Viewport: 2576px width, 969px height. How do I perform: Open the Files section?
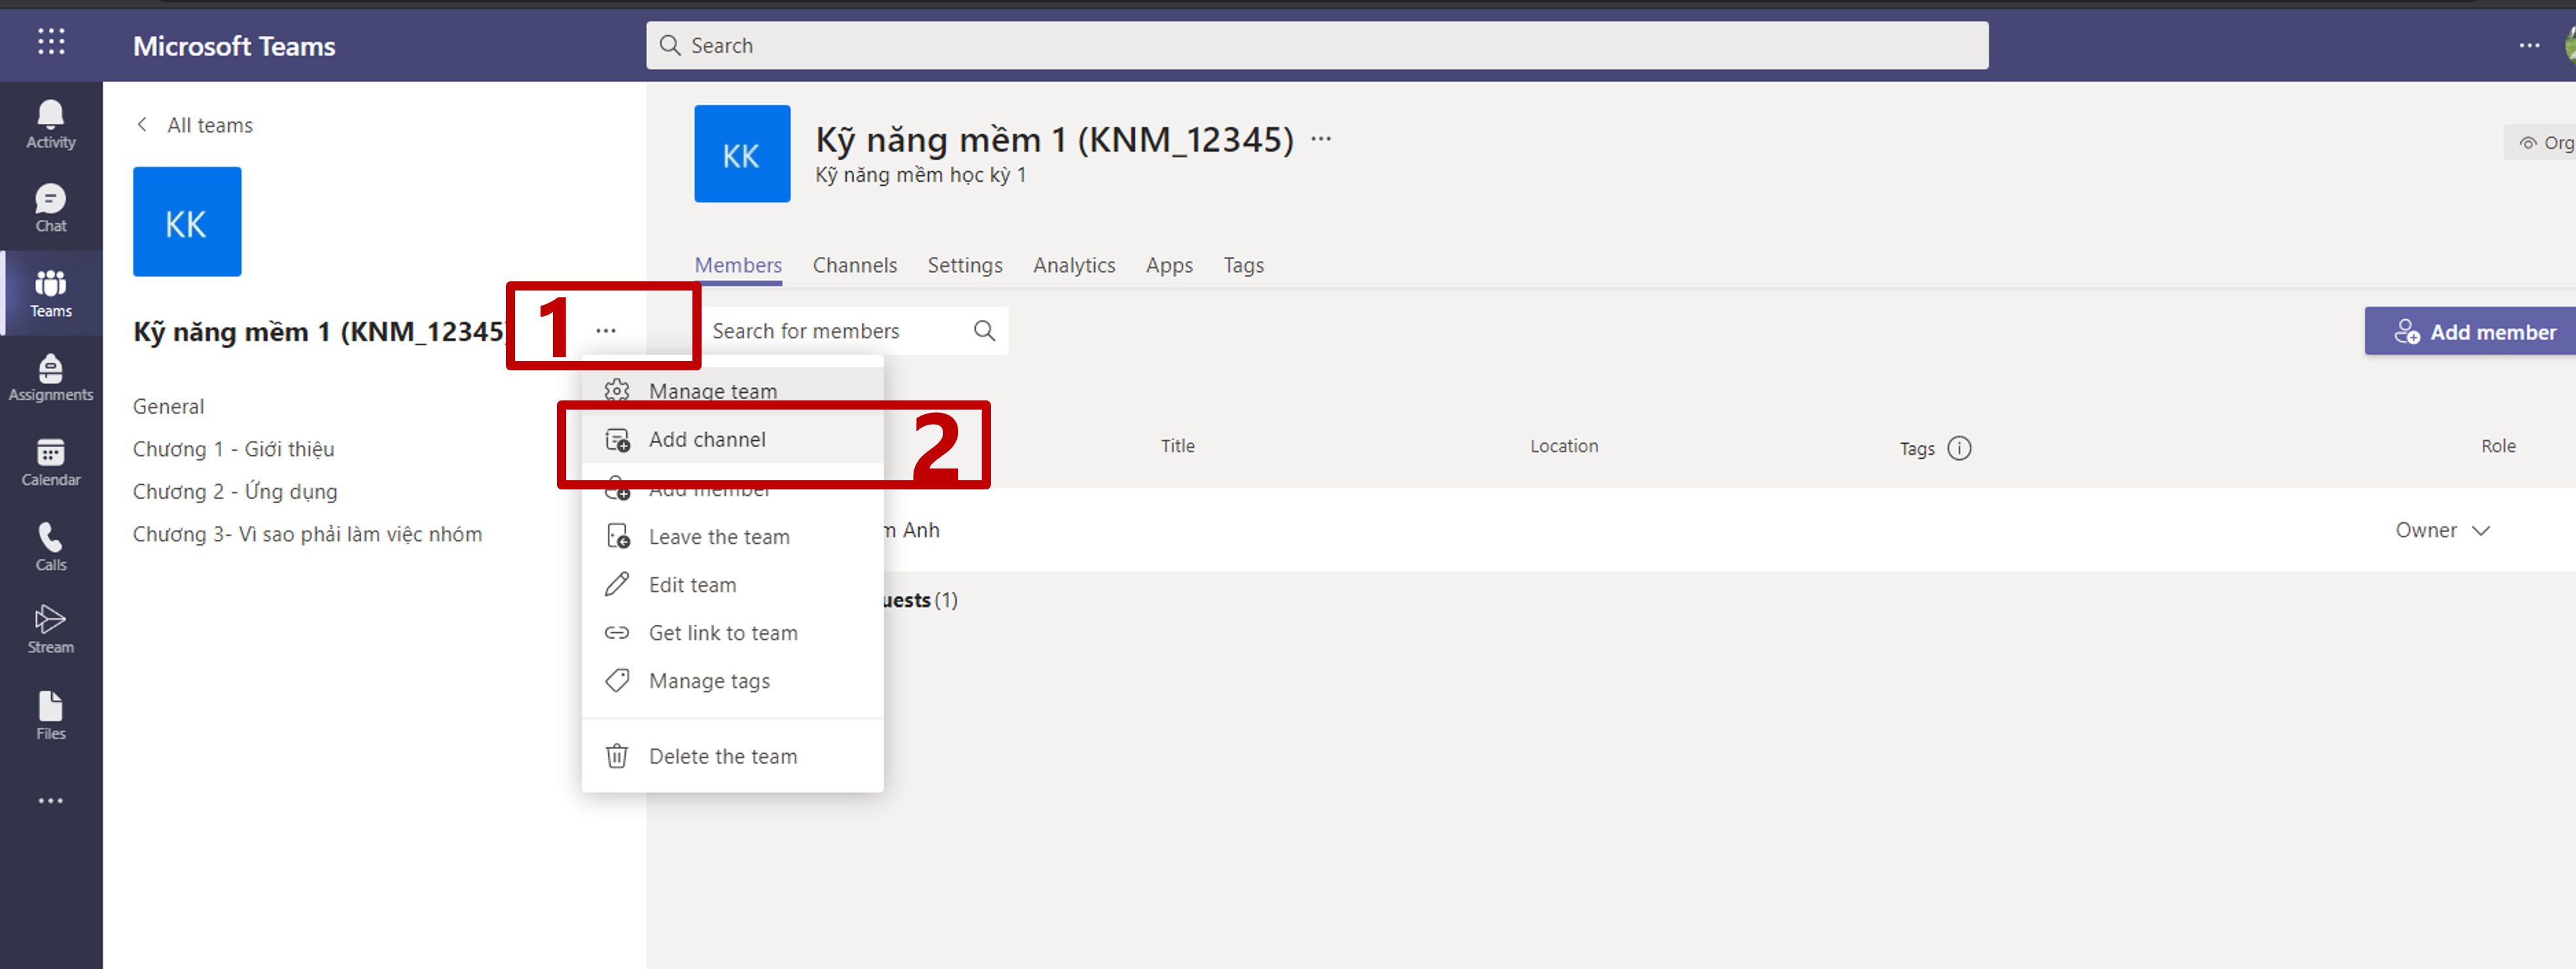point(50,715)
